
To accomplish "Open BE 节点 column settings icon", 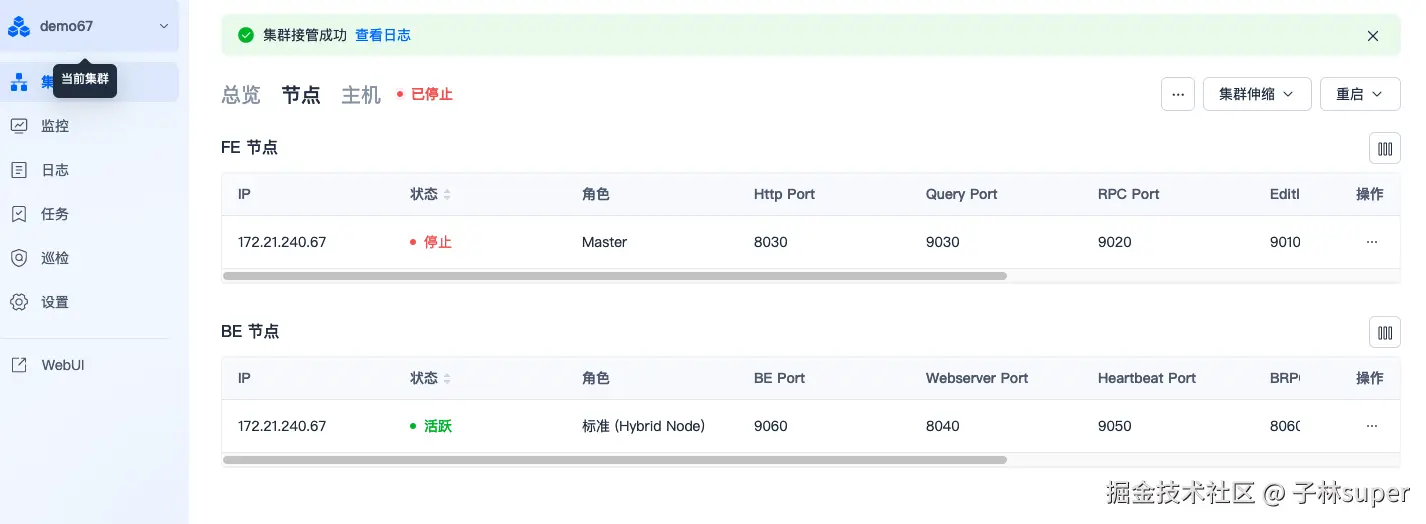I will click(x=1384, y=332).
